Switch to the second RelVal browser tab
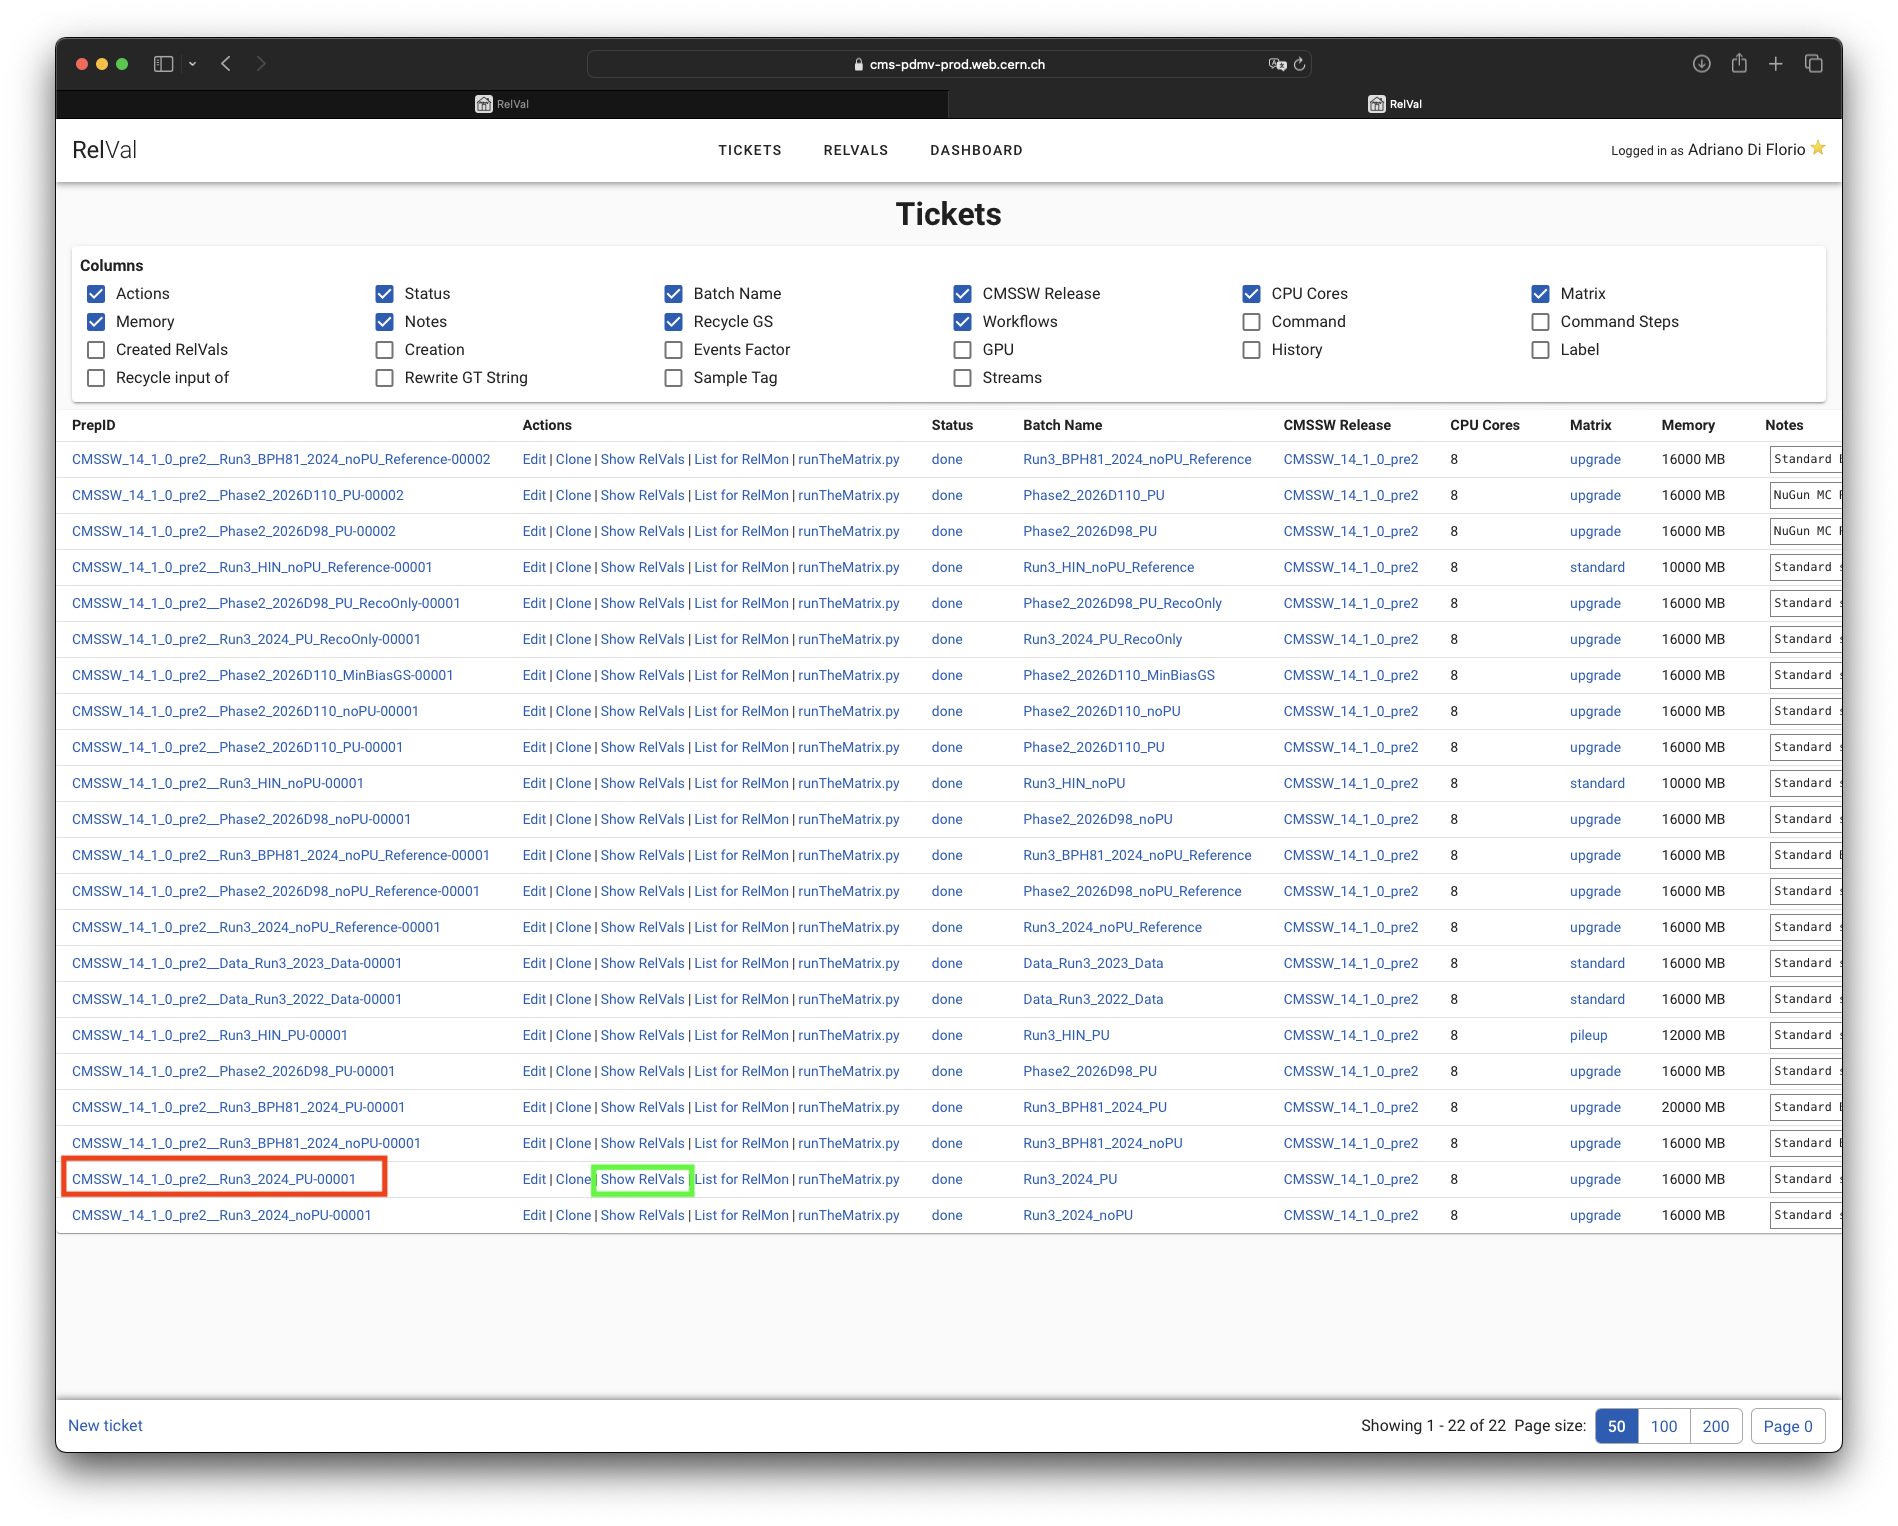Viewport: 1898px width, 1526px height. (x=1394, y=104)
